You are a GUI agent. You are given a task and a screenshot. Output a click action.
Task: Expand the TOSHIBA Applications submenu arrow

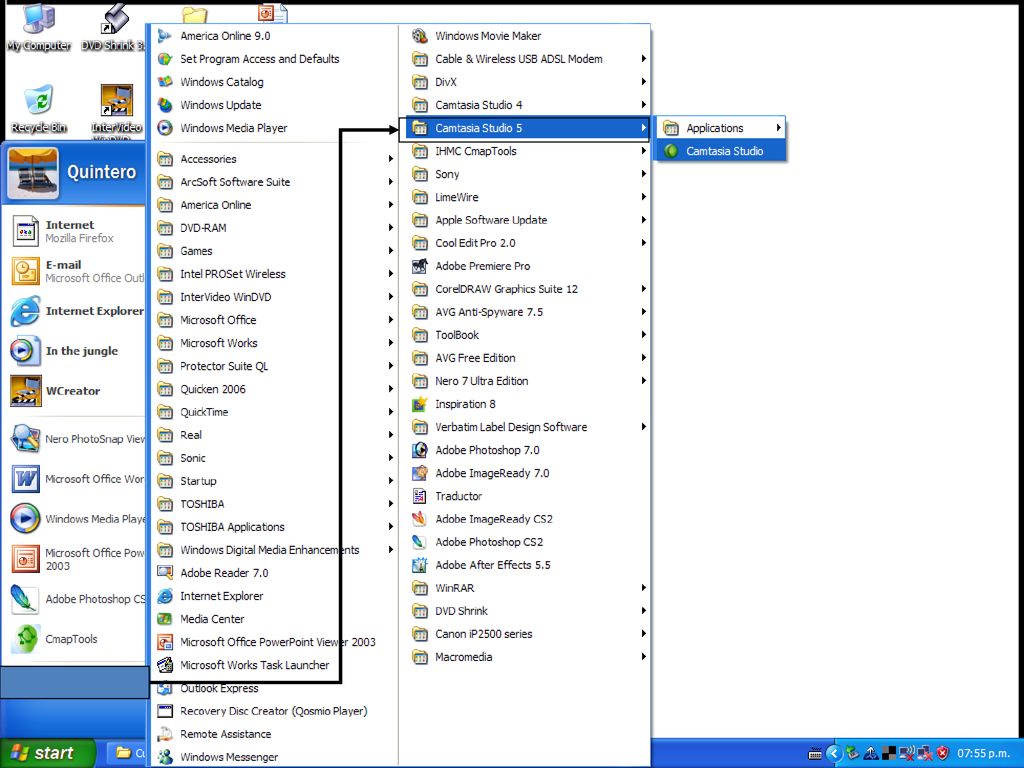pyautogui.click(x=391, y=527)
